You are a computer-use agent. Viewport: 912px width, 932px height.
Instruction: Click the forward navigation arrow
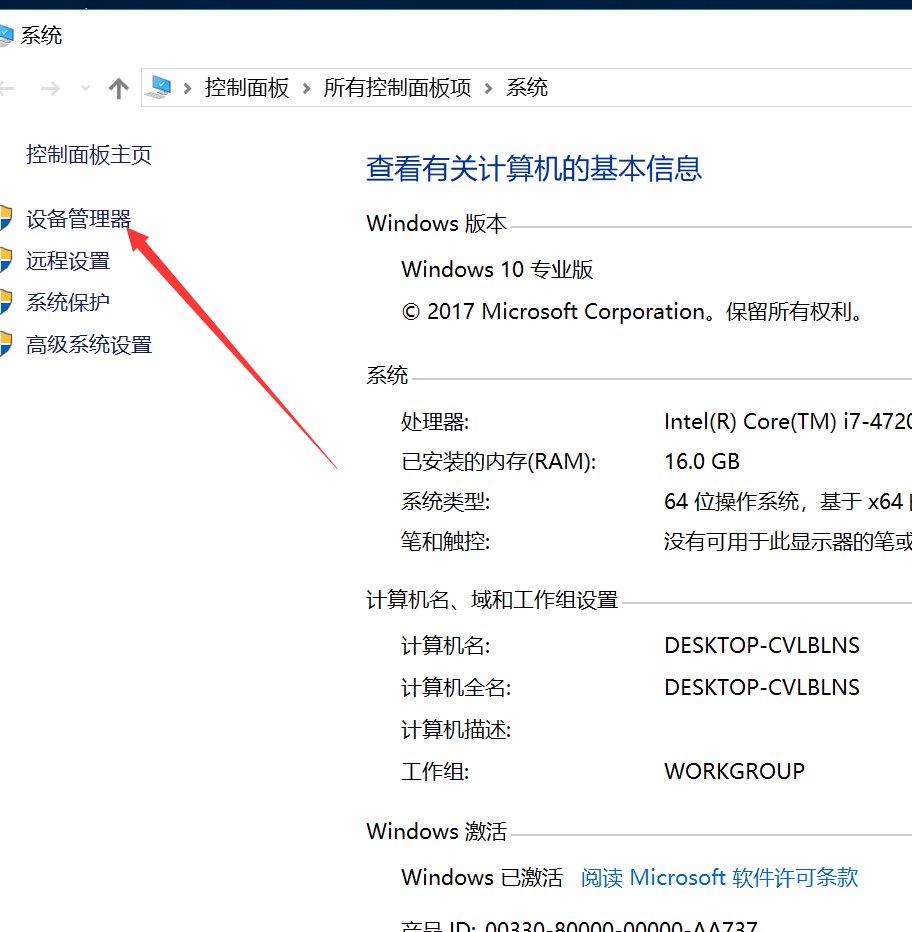(51, 87)
